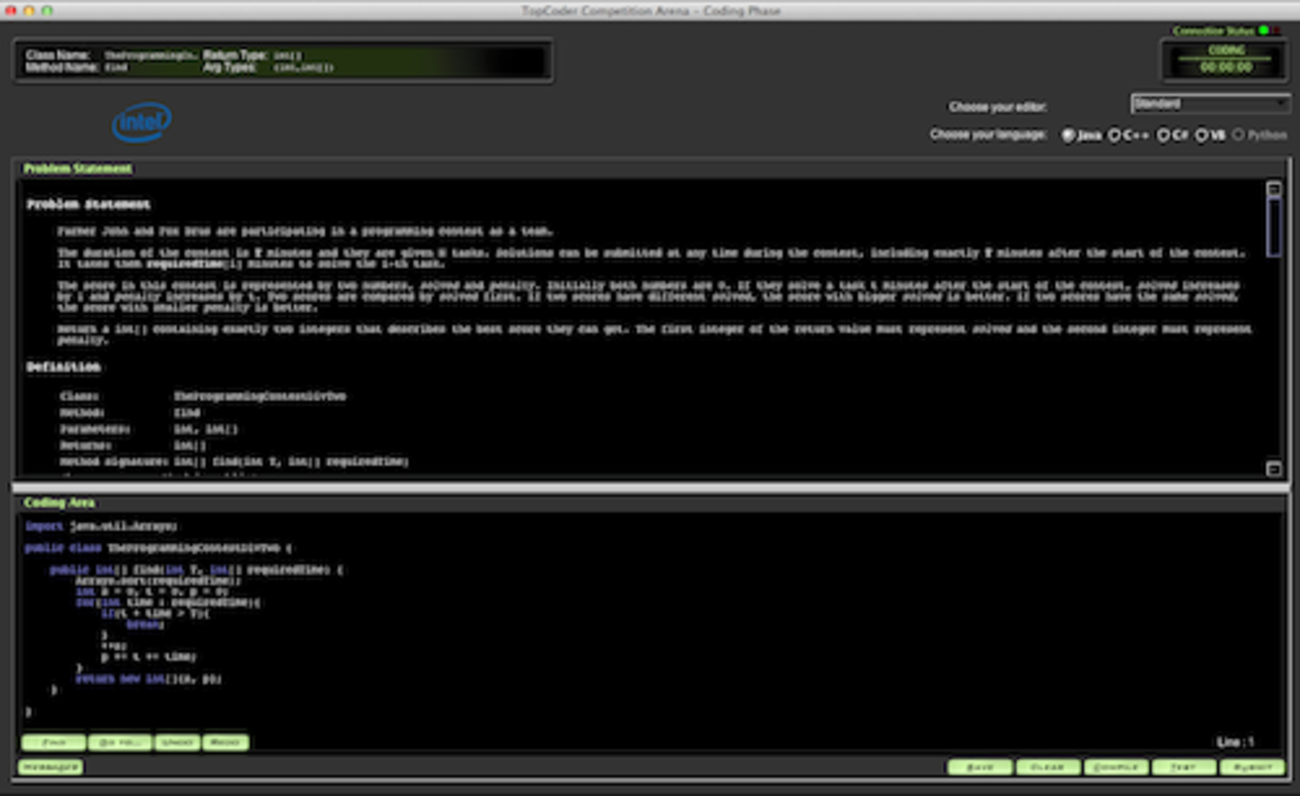Click the return statement line in code
This screenshot has width=1300, height=796.
148,679
